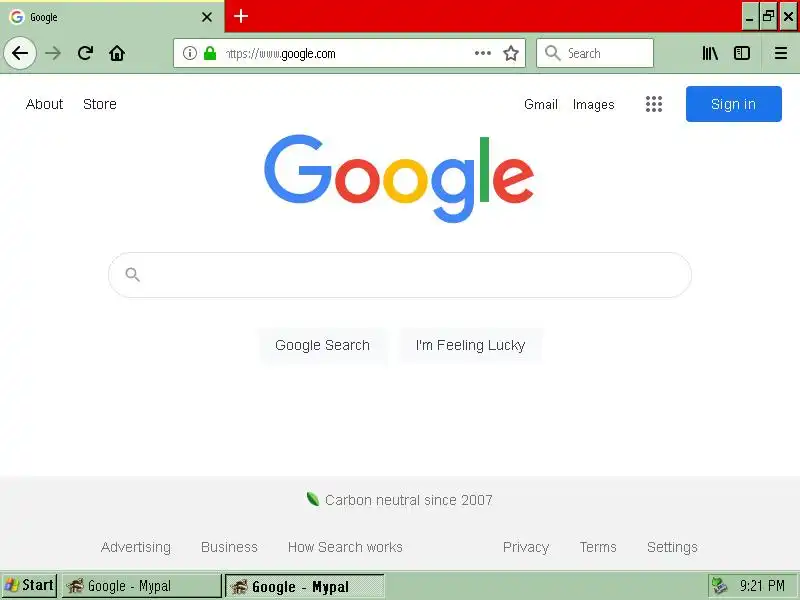Click the blue Sign in button

734,104
